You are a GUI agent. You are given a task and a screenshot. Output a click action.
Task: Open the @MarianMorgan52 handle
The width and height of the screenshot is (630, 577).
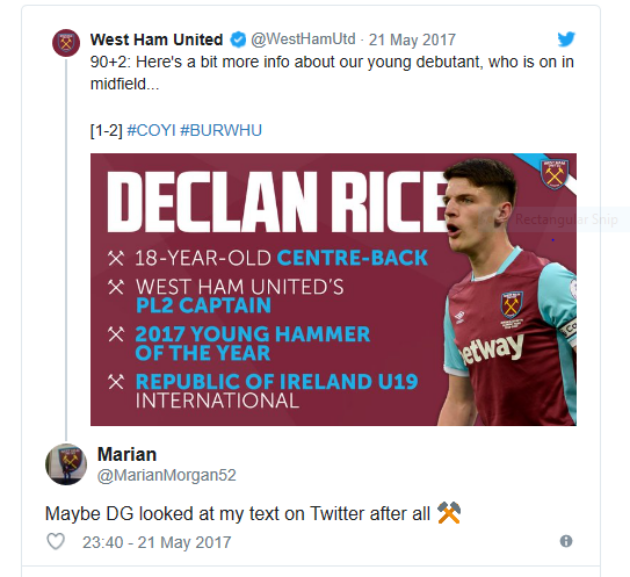point(166,475)
